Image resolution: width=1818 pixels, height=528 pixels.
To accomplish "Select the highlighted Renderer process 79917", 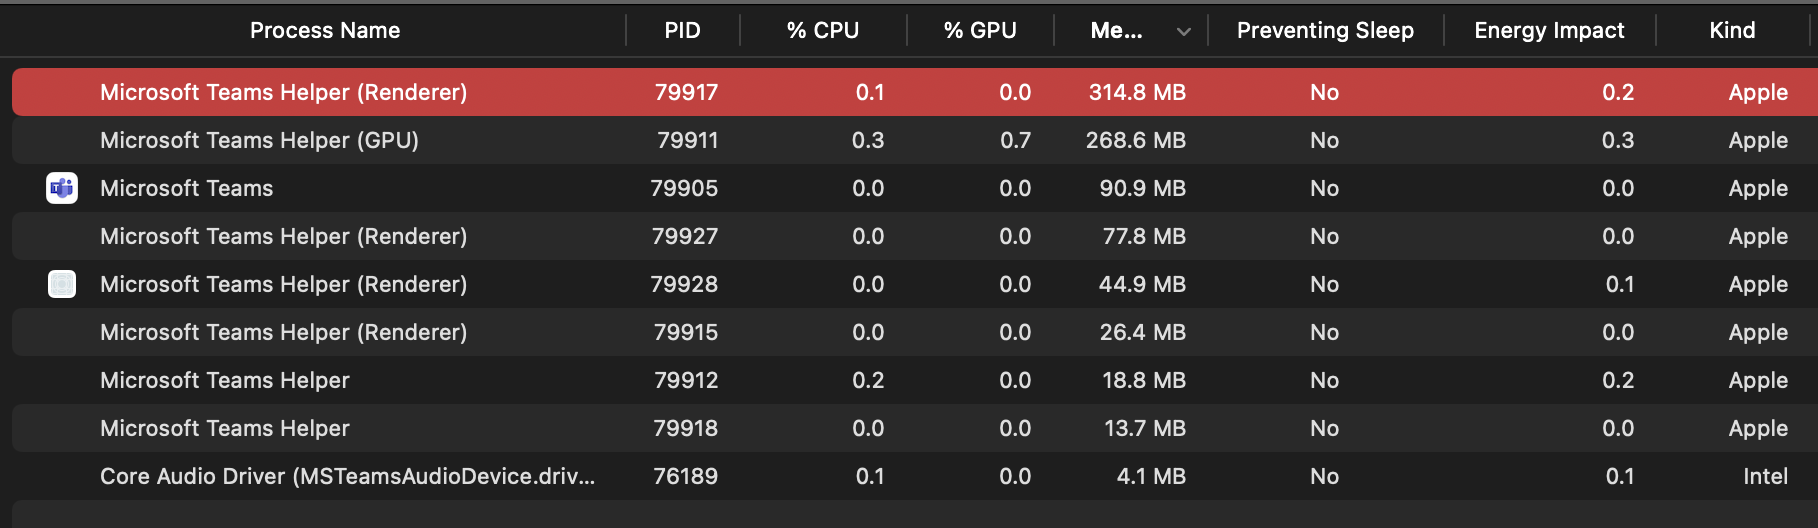I will coord(915,92).
